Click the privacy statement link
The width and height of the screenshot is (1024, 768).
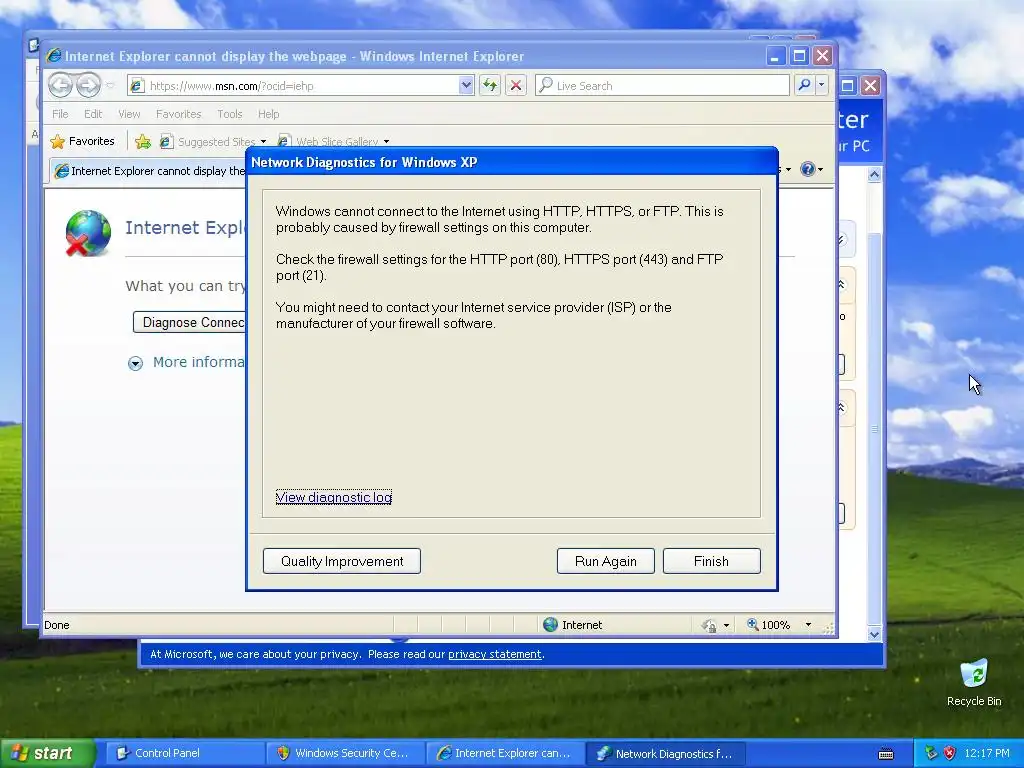tap(494, 654)
